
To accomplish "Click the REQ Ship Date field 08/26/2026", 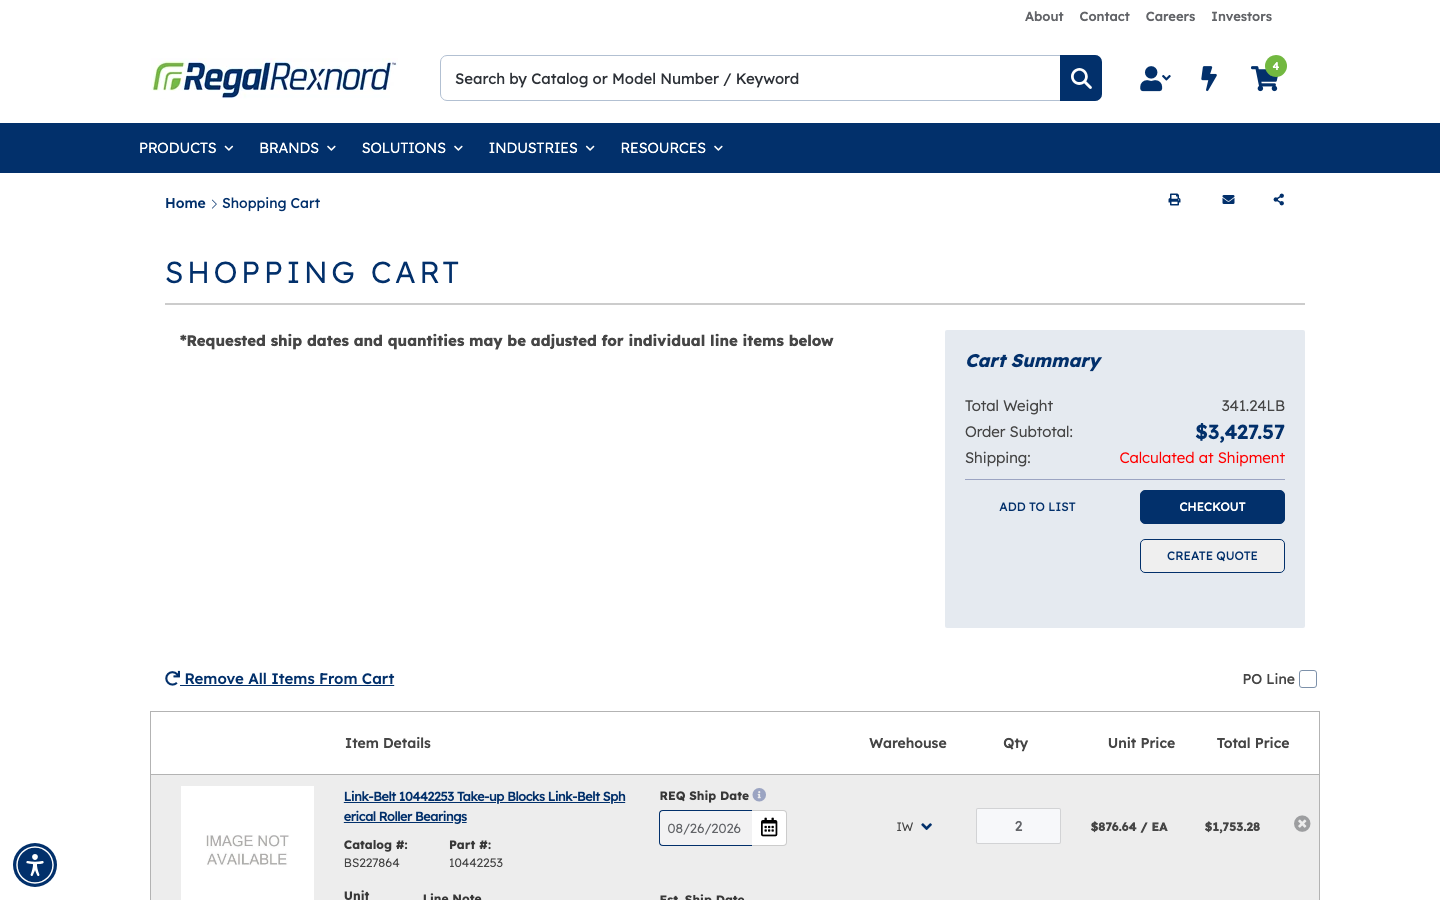I will pyautogui.click(x=705, y=828).
